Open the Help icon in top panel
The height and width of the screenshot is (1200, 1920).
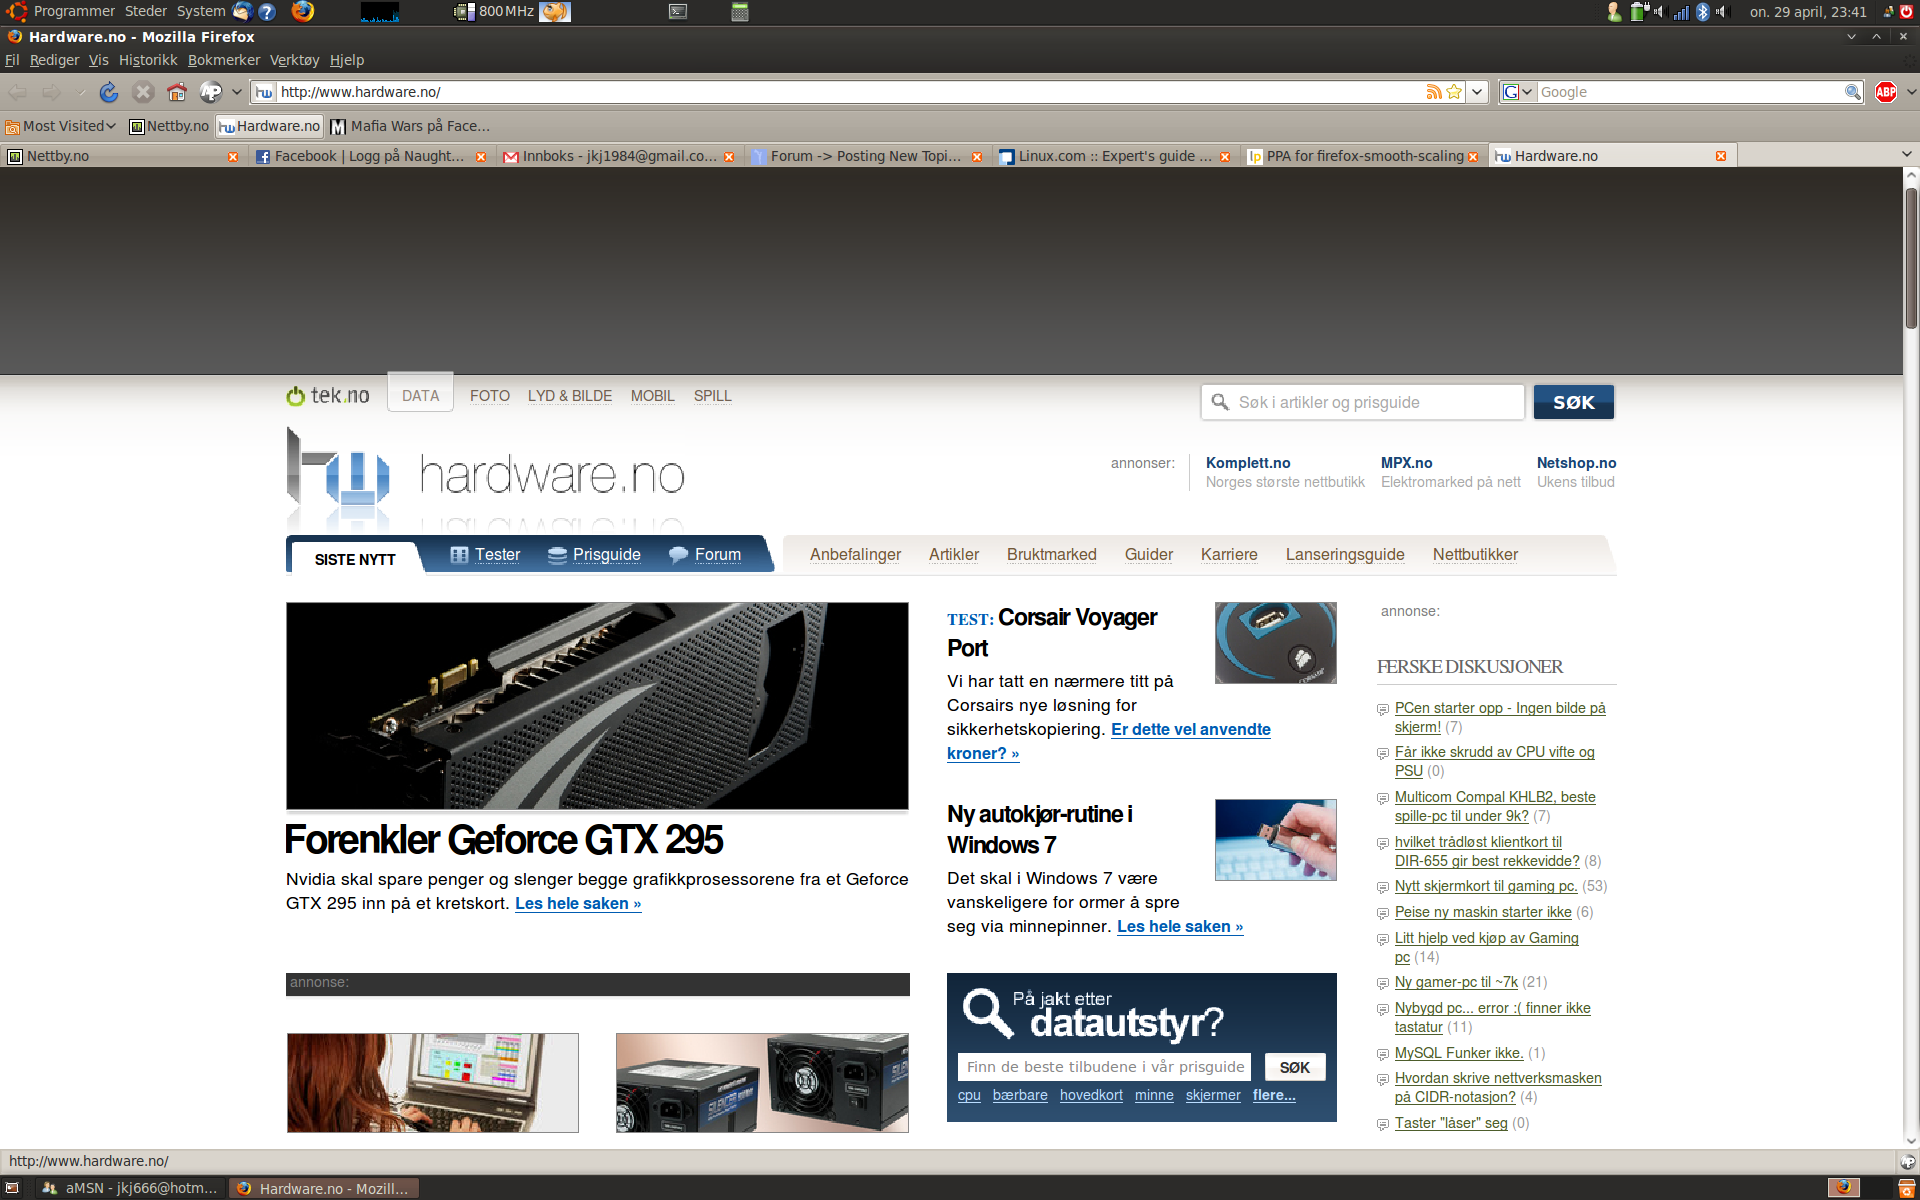click(x=267, y=12)
